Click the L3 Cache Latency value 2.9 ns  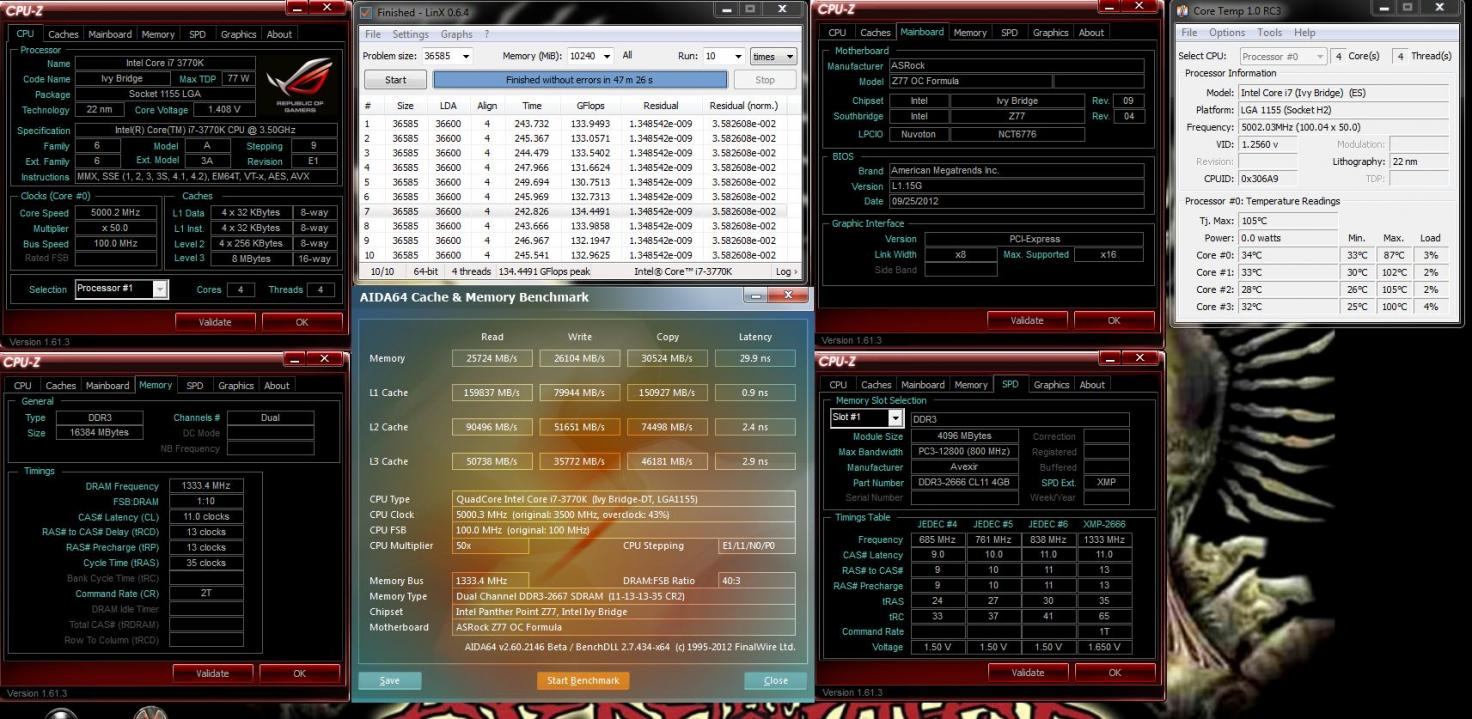pos(755,462)
